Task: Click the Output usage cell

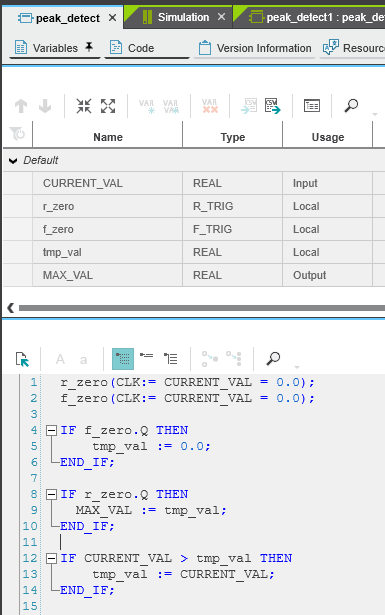Action: (x=327, y=275)
